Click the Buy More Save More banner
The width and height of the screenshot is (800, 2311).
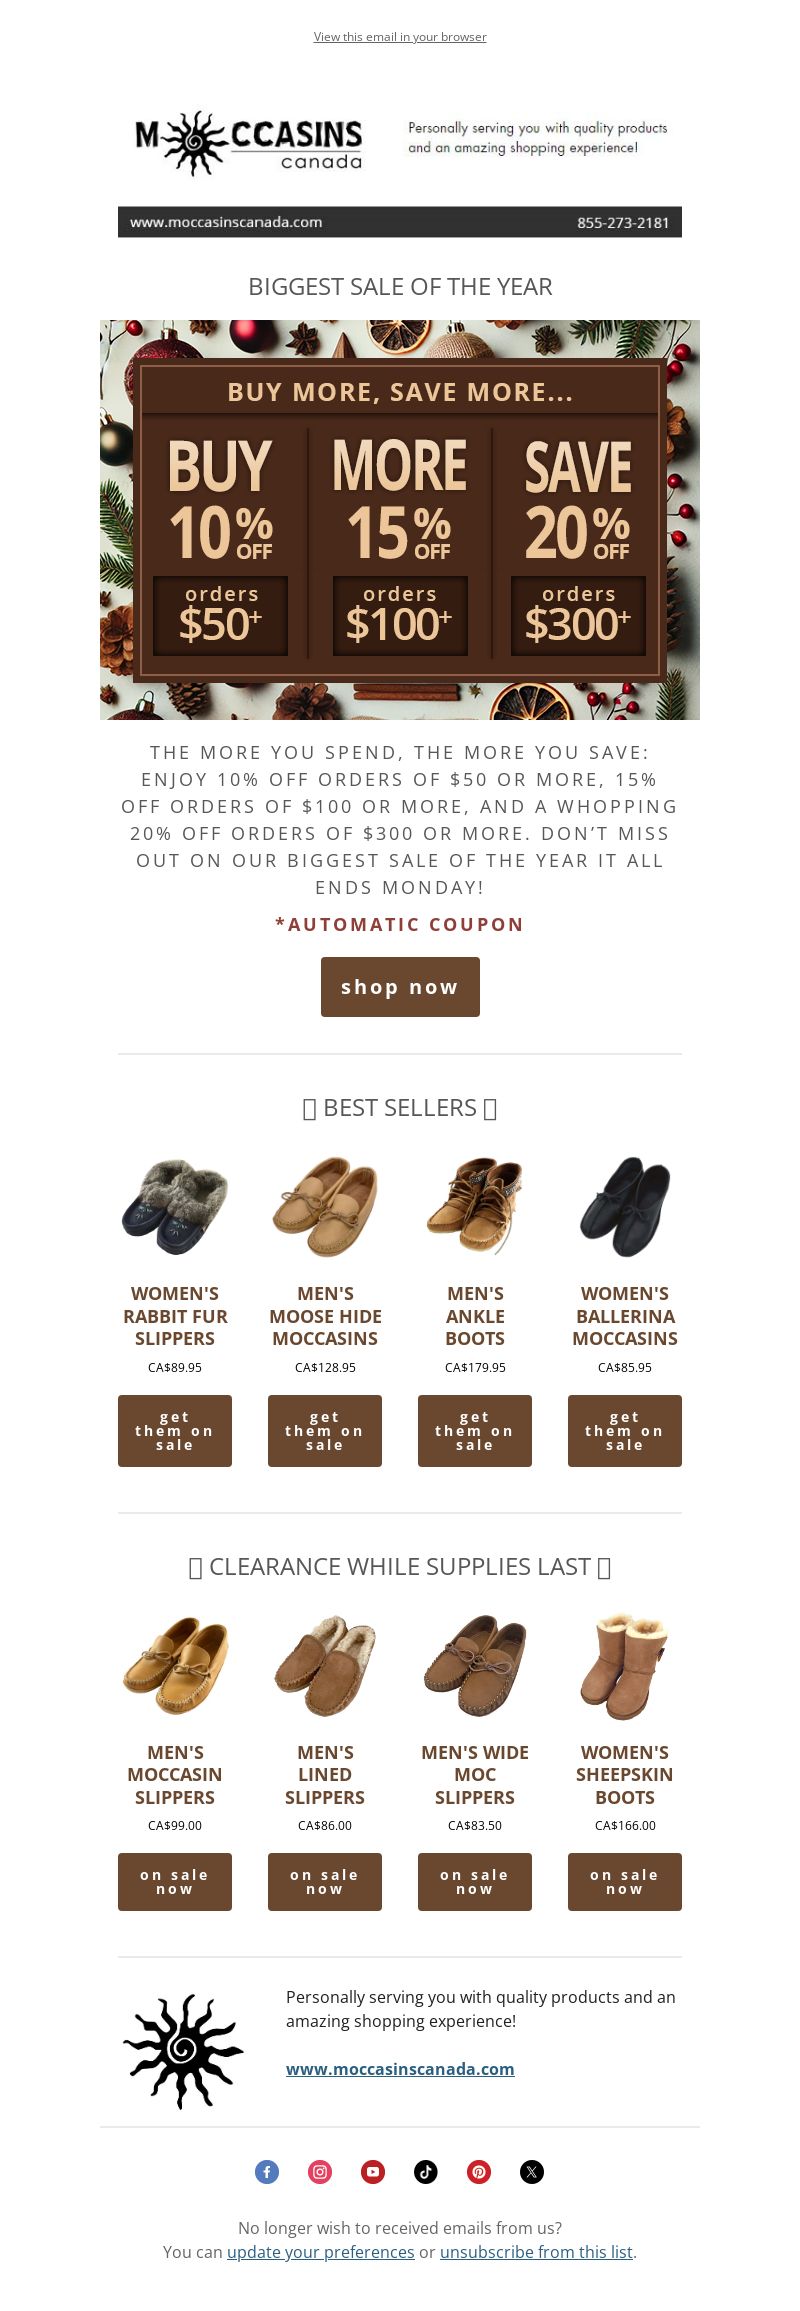(400, 520)
